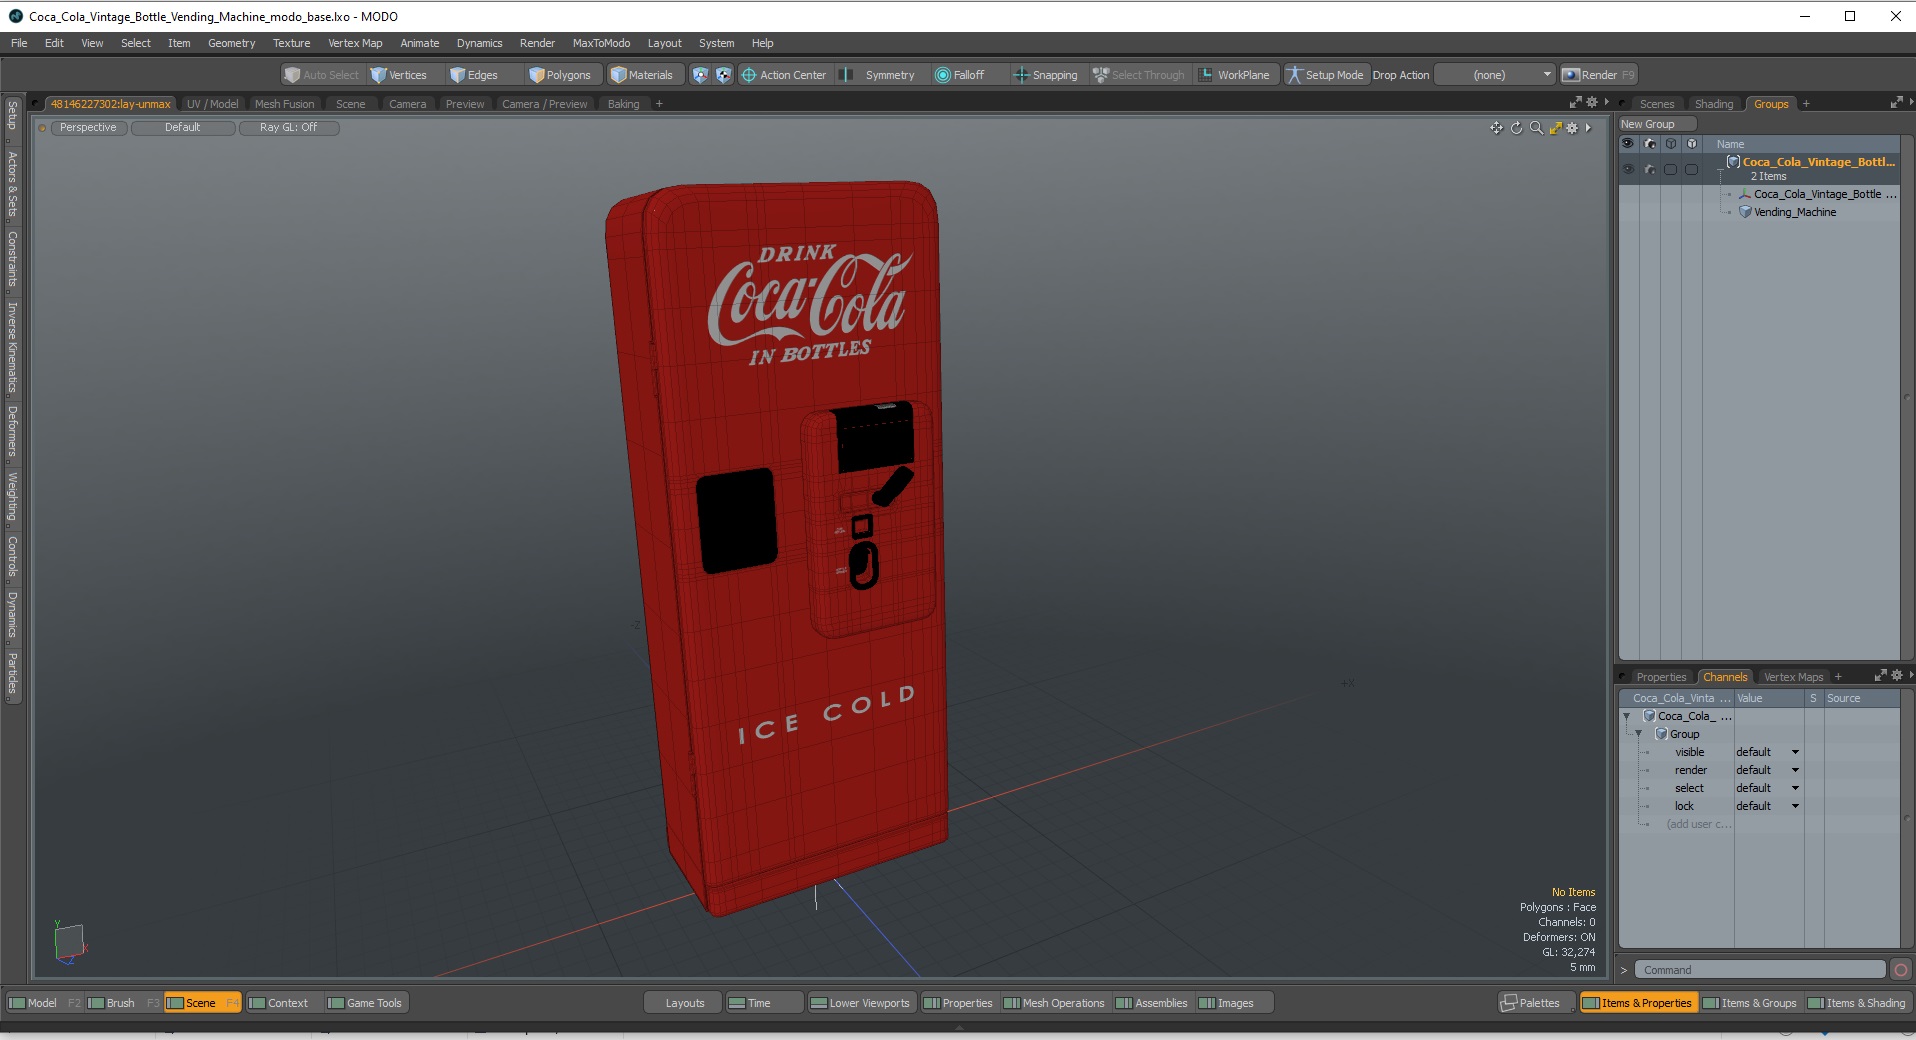Image resolution: width=1916 pixels, height=1040 pixels.
Task: Toggle visibility eye of Coca_Cola group
Action: [x=1628, y=169]
